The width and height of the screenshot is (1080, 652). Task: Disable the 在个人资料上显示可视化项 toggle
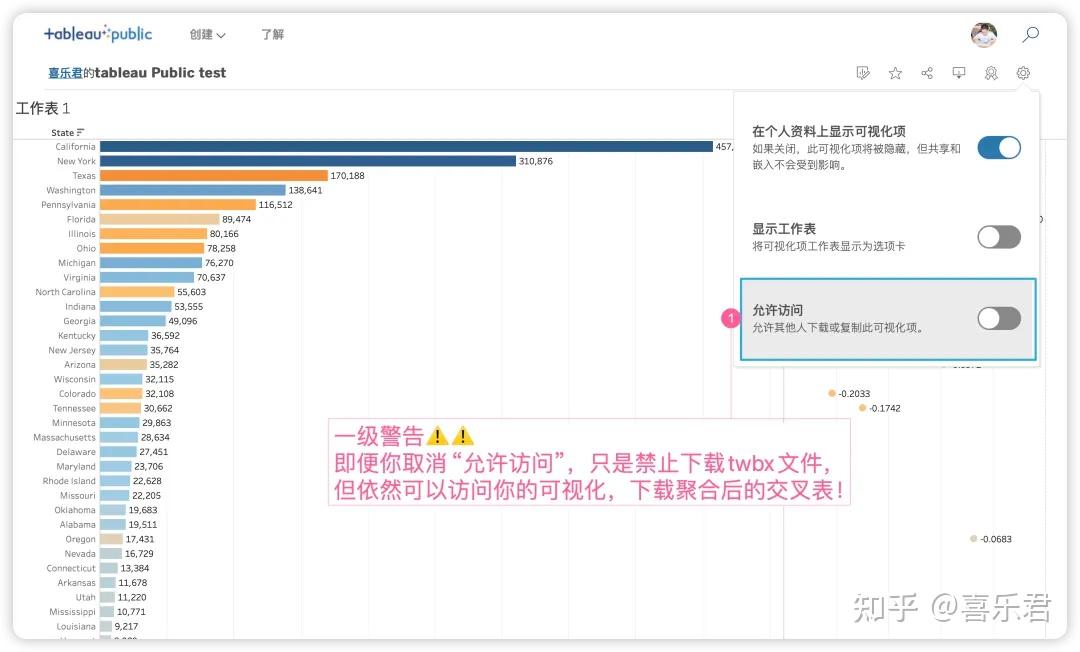point(998,147)
